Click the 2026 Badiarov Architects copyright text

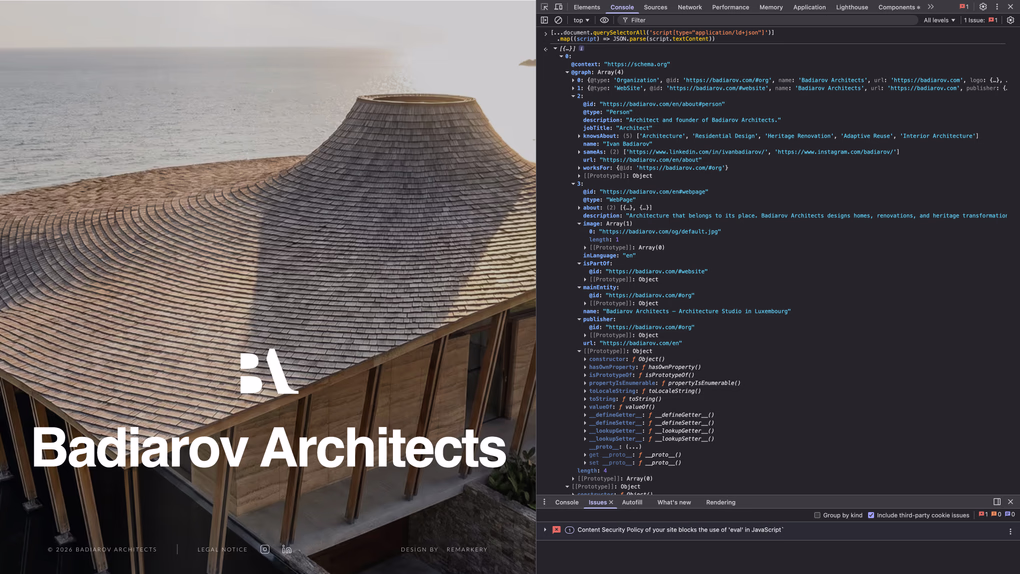(x=102, y=549)
